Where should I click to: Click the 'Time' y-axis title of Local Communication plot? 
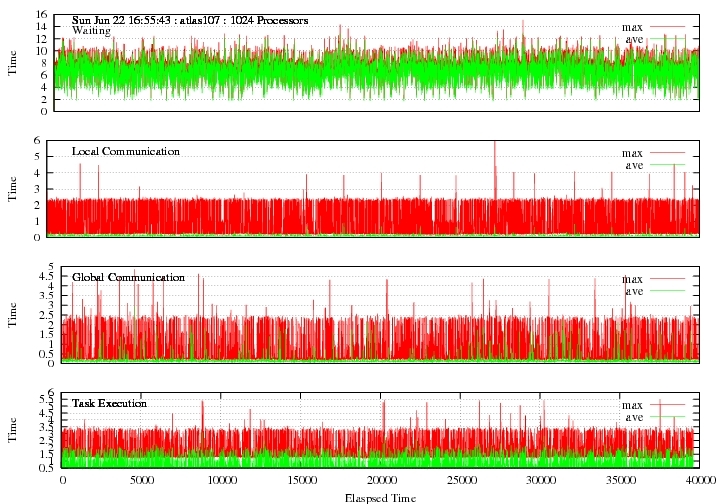click(x=12, y=189)
